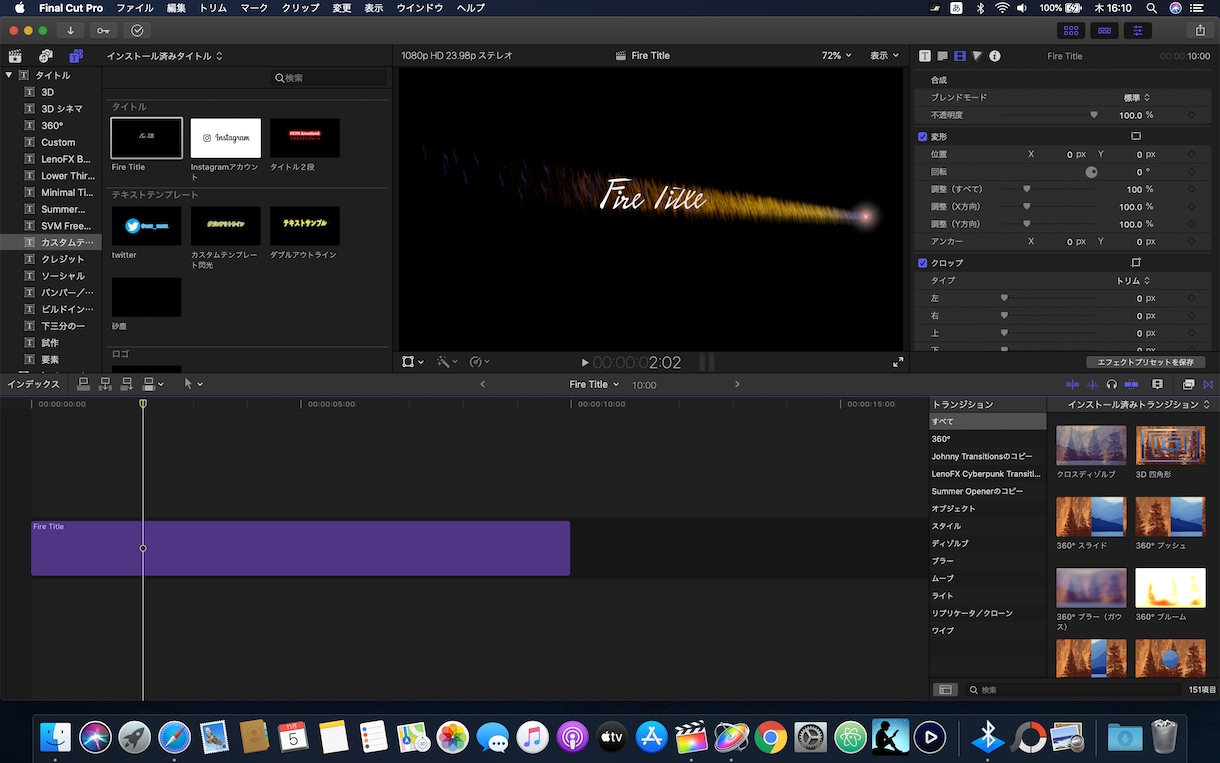Open the enhancement magic wand dropdown

click(446, 362)
